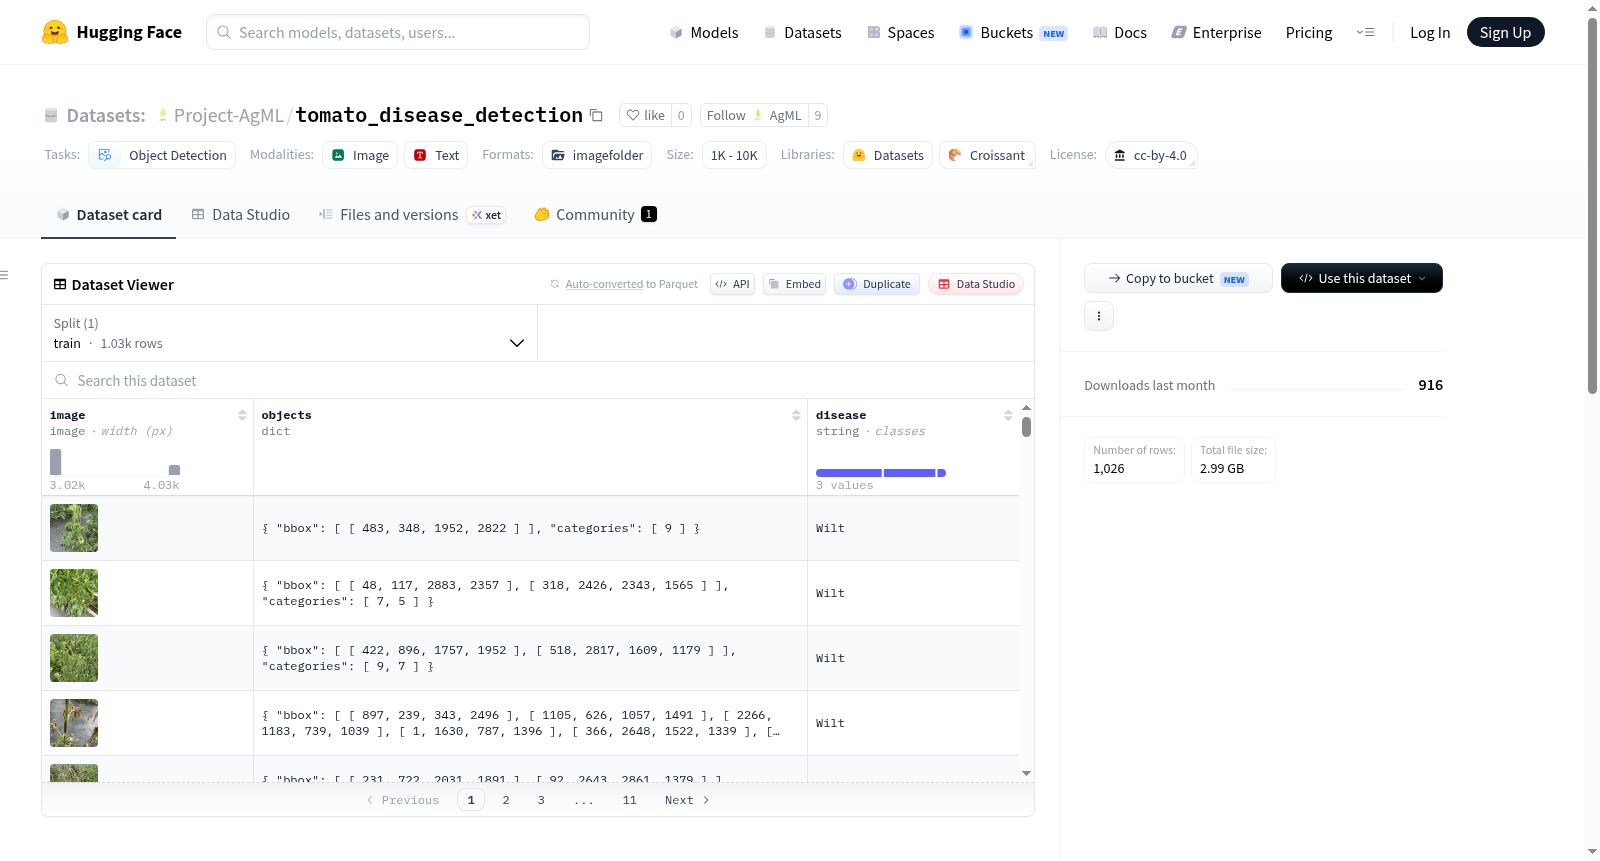The image size is (1600, 861).
Task: Open the third row image thumbnail
Action: (x=74, y=658)
